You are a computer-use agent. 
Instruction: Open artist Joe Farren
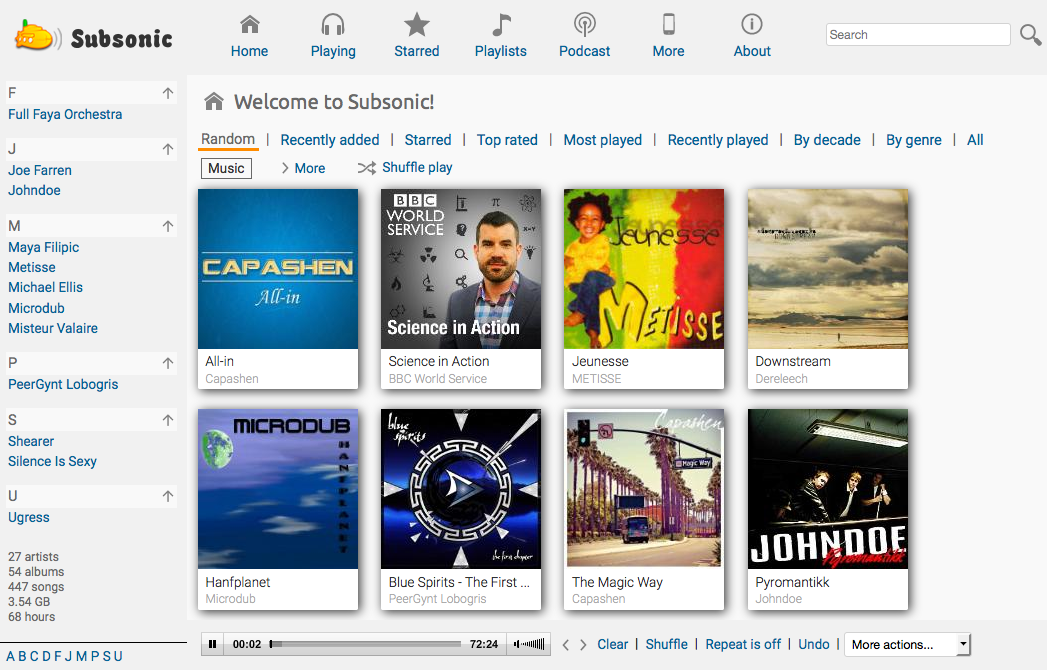point(39,170)
